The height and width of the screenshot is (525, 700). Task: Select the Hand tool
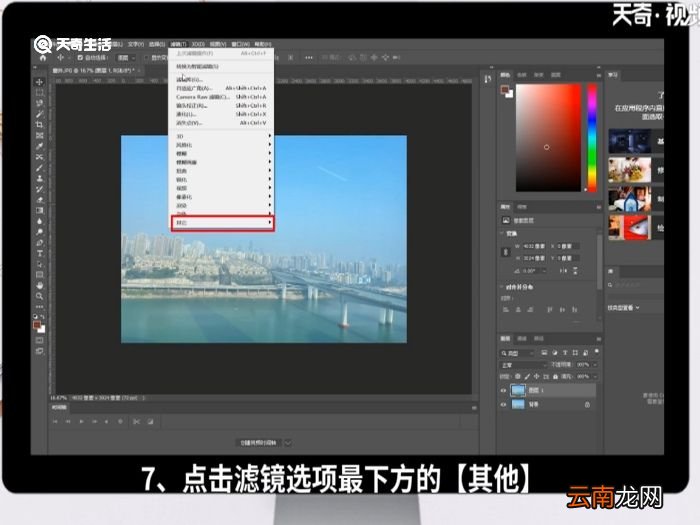pos(39,286)
